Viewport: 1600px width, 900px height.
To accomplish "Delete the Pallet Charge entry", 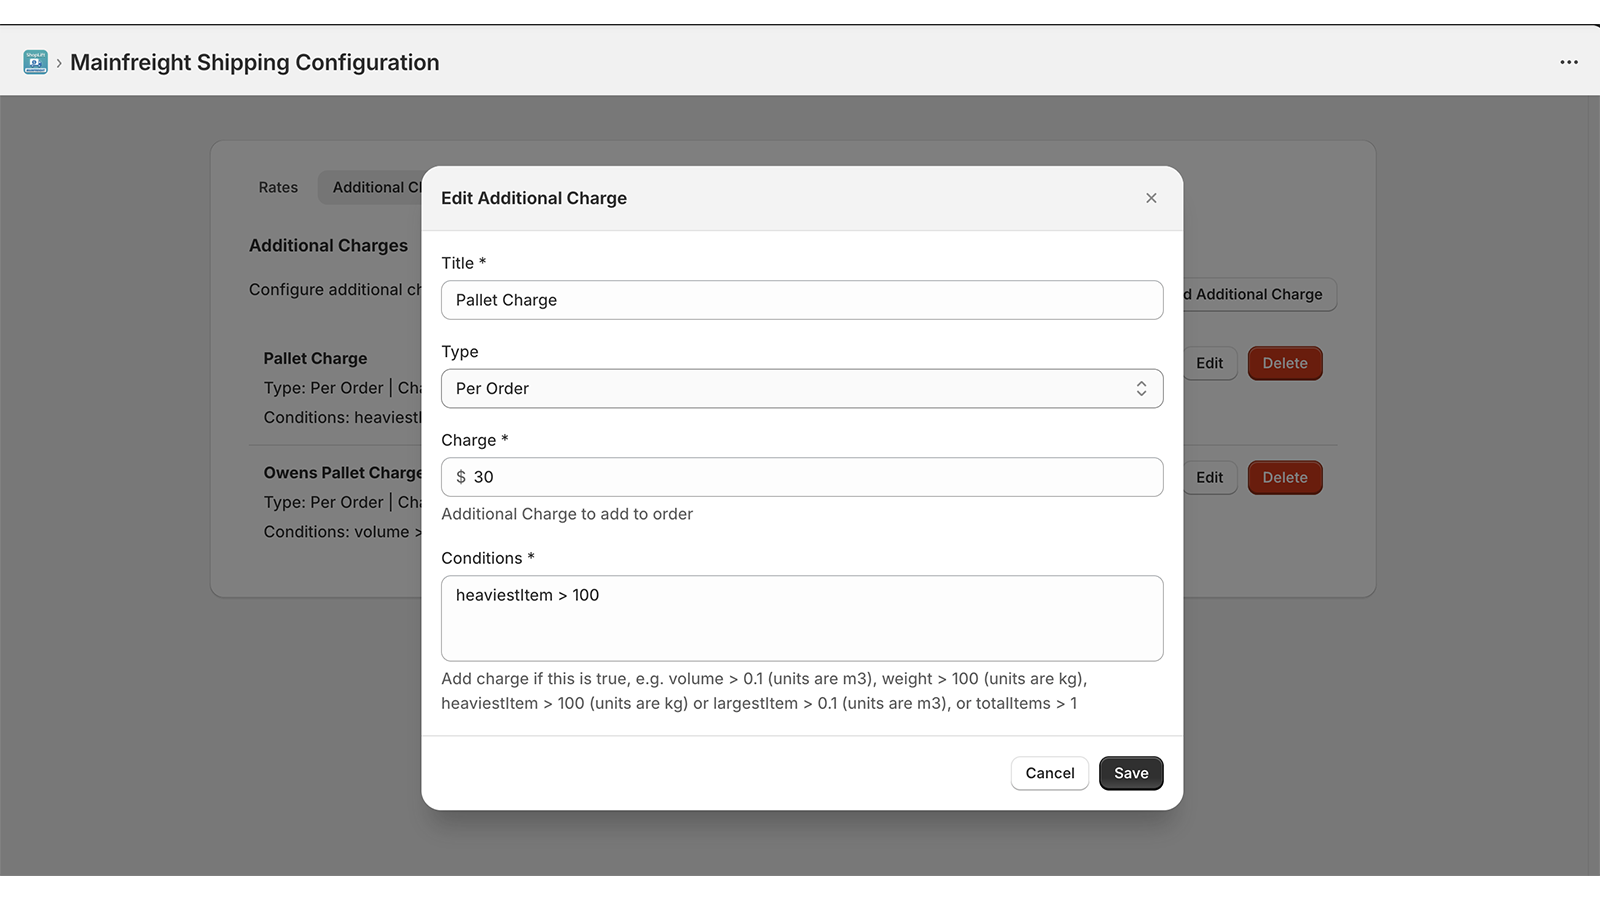I will pyautogui.click(x=1285, y=363).
